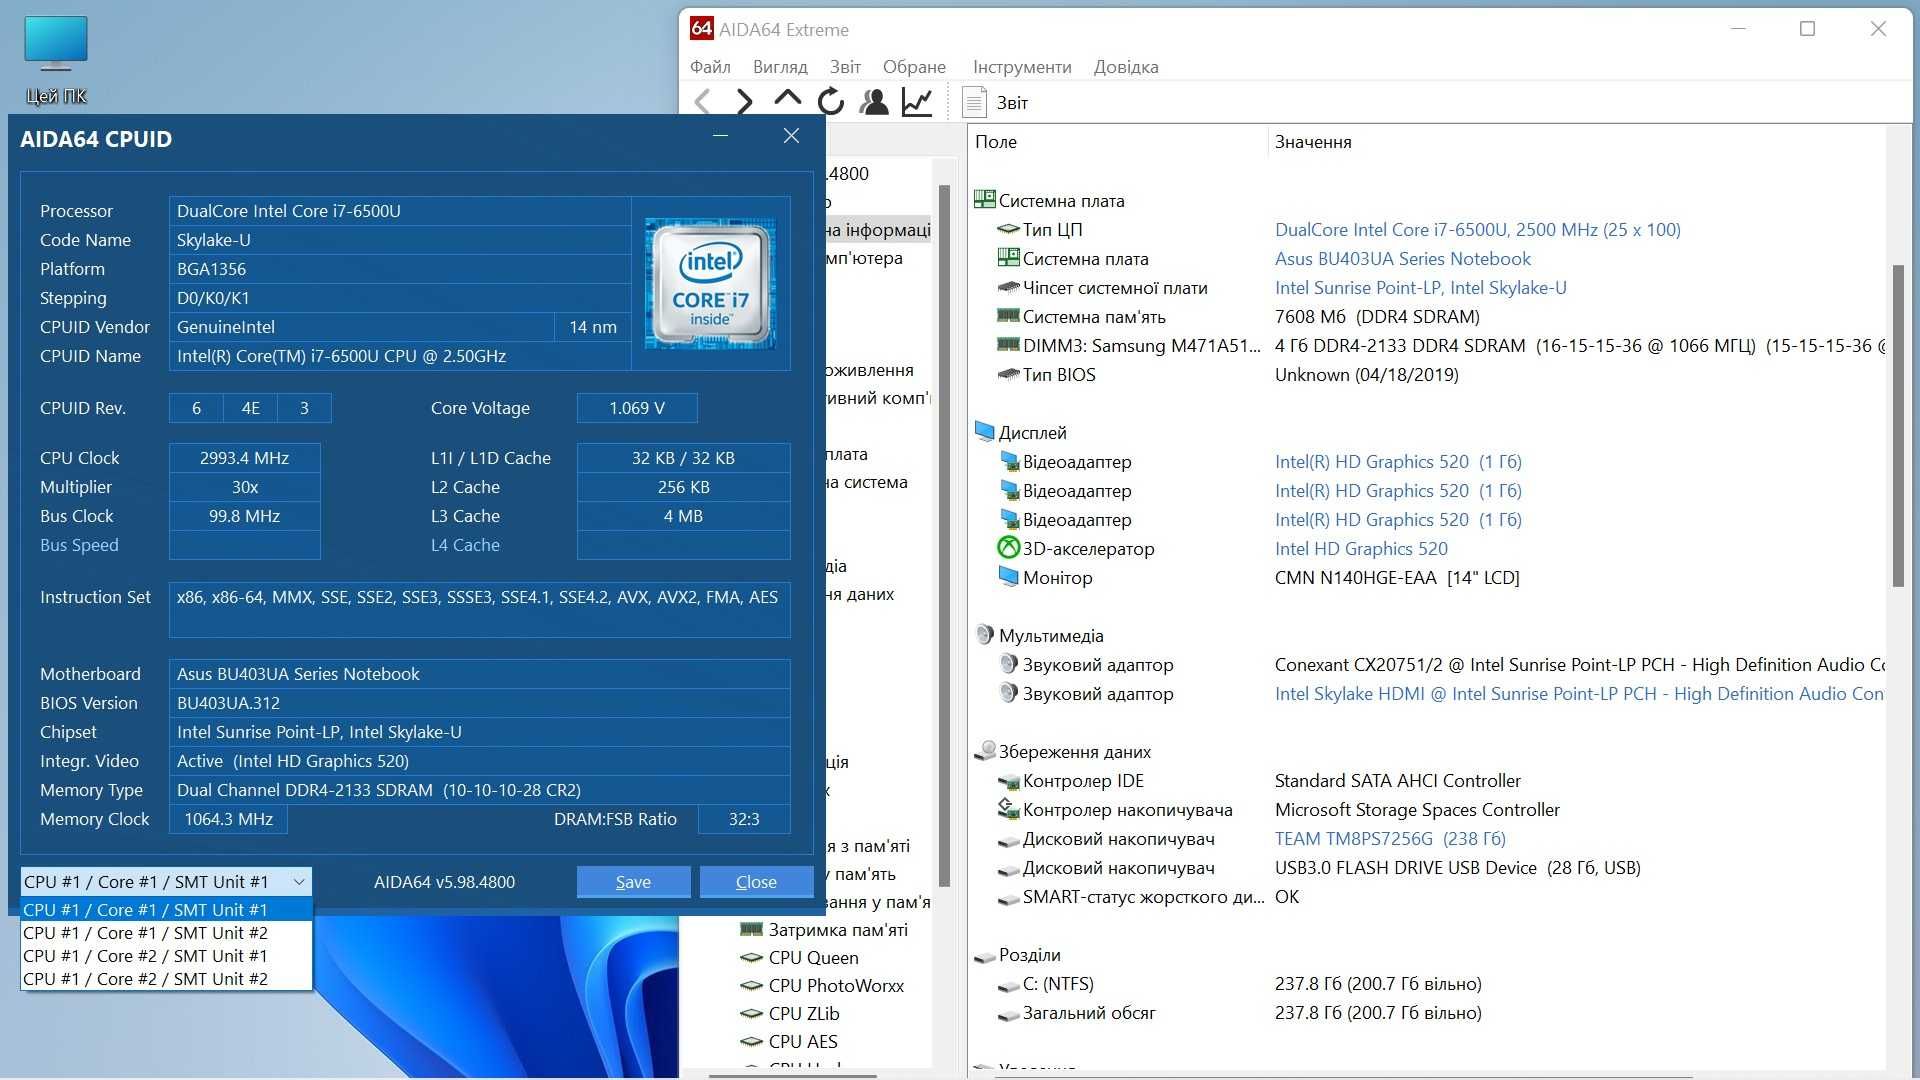The image size is (1920, 1080).
Task: Select the Системна плата section icon
Action: click(x=984, y=200)
